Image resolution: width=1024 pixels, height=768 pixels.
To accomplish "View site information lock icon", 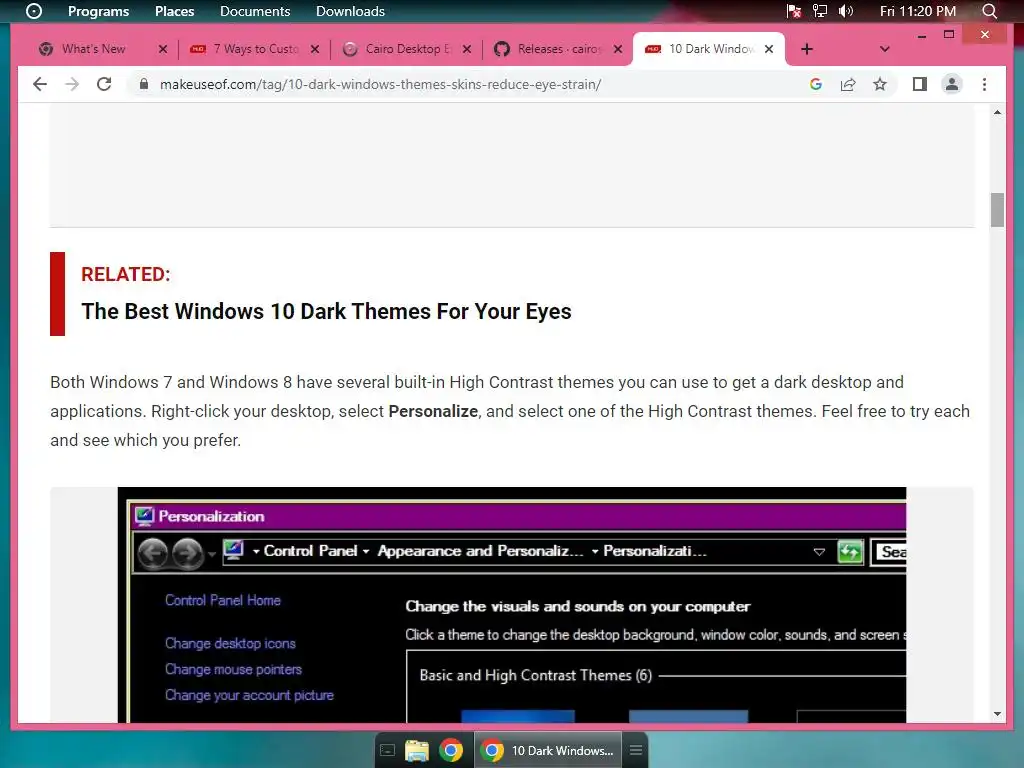I will [x=144, y=84].
